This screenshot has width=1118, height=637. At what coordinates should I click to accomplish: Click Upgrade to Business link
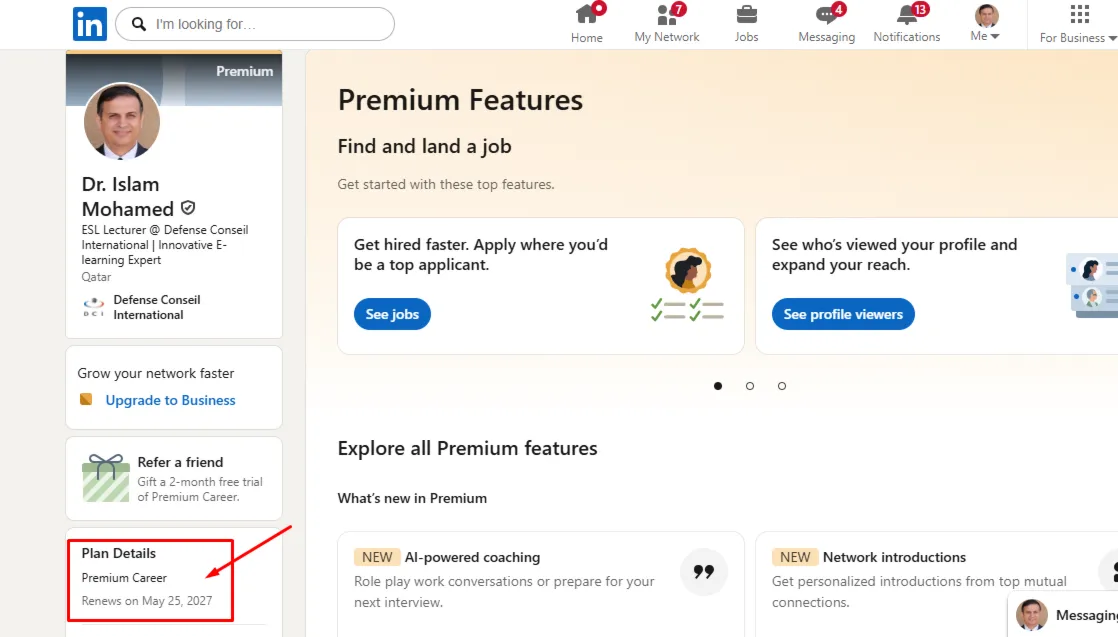(170, 400)
